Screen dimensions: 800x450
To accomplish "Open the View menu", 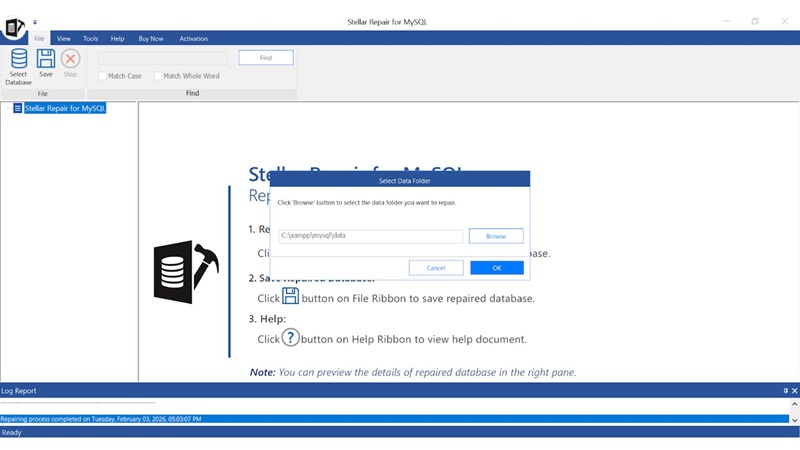I will pyautogui.click(x=64, y=38).
